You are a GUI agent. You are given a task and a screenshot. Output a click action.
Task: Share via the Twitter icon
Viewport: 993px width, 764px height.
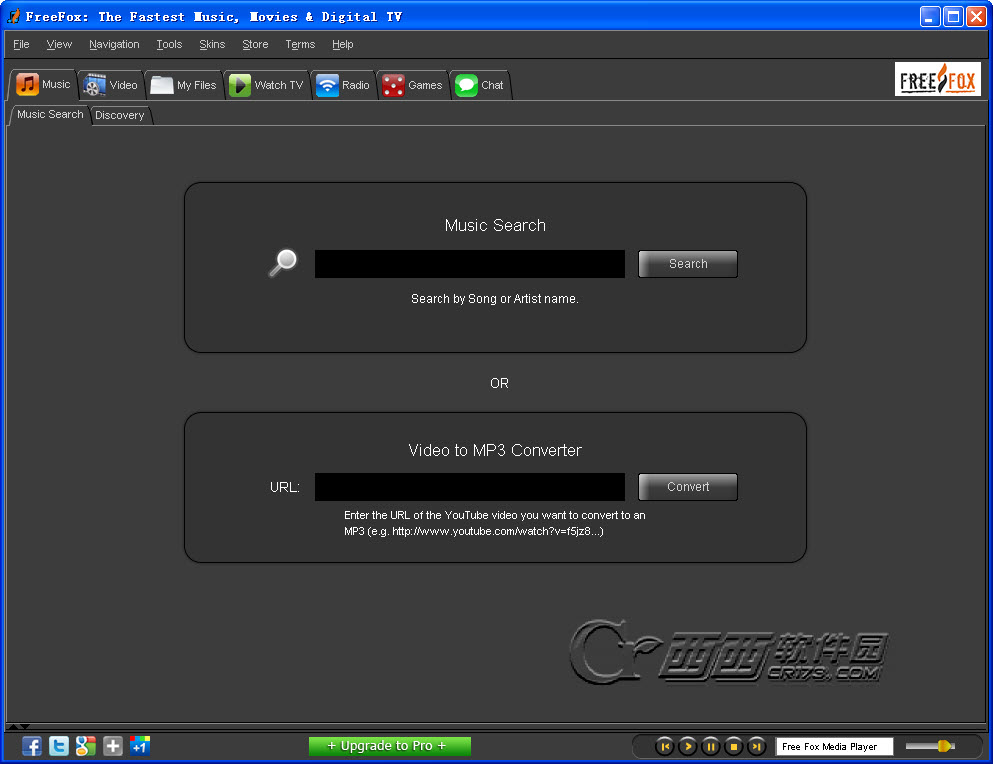59,746
